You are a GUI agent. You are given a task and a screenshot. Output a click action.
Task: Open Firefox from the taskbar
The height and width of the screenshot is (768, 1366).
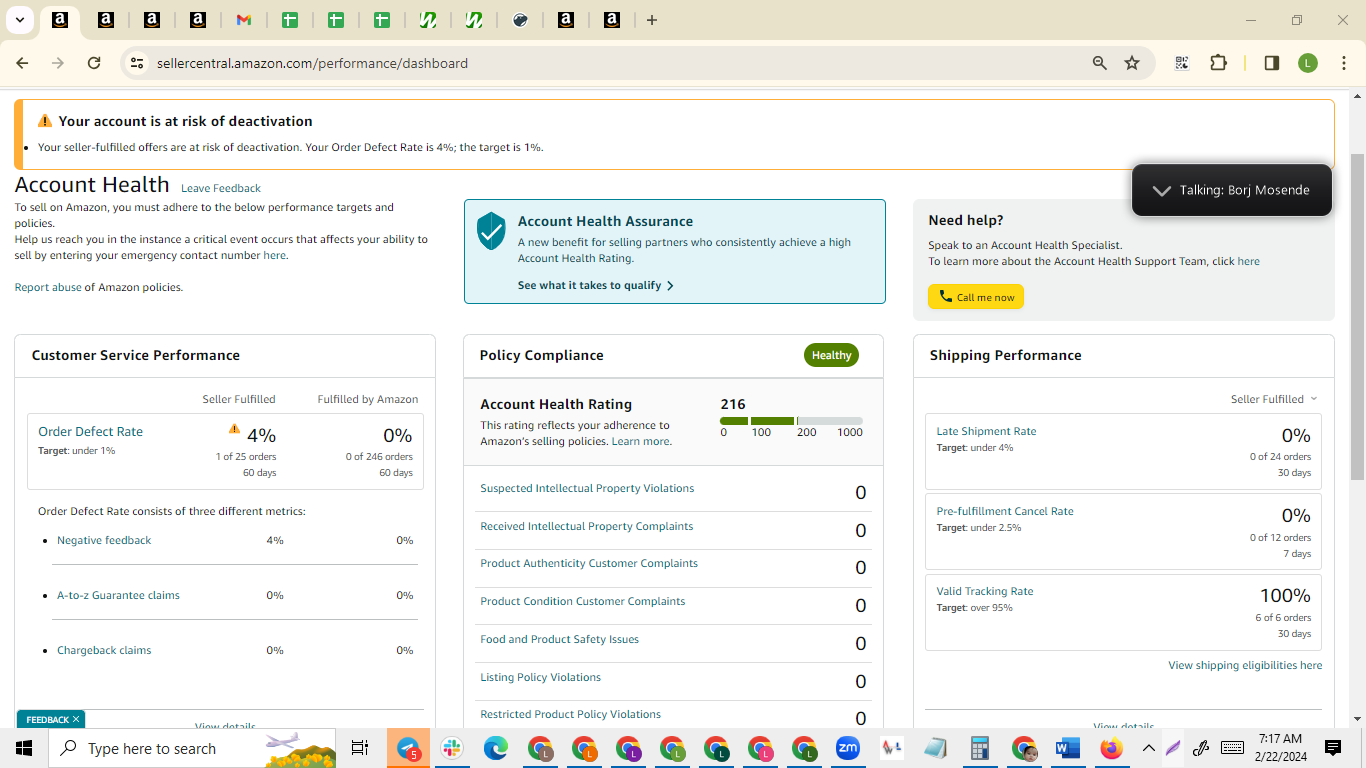[x=1111, y=748]
